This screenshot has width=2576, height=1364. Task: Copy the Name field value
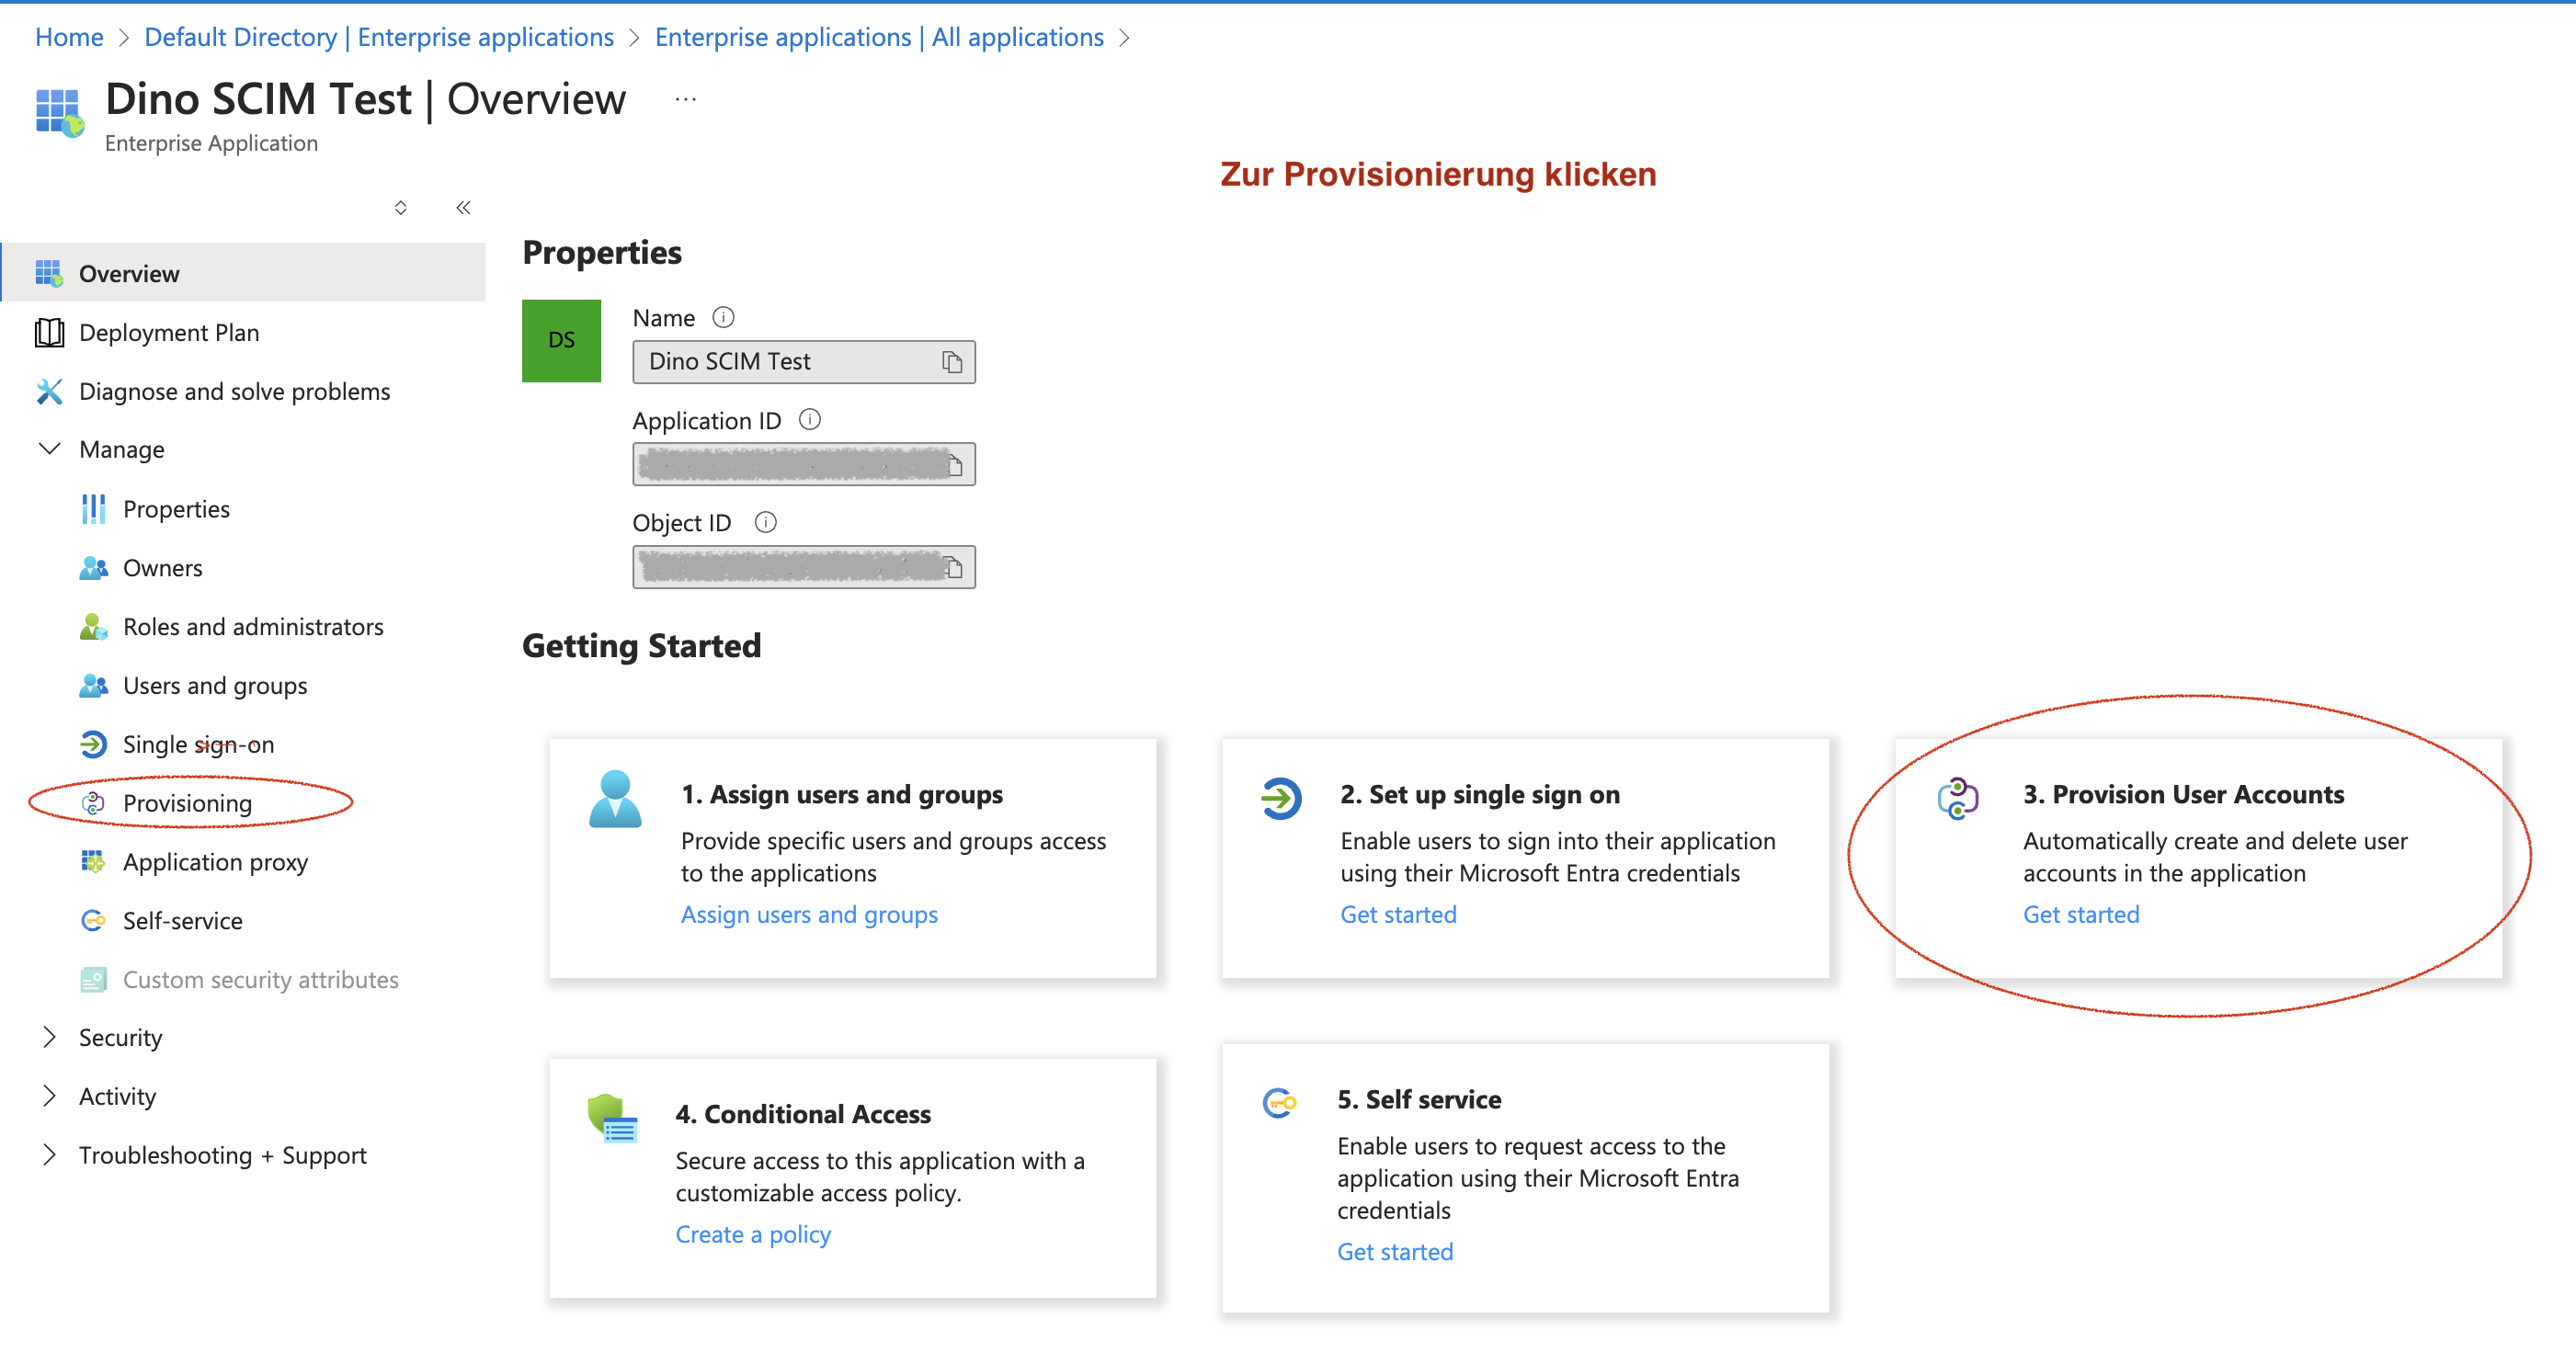tap(951, 361)
